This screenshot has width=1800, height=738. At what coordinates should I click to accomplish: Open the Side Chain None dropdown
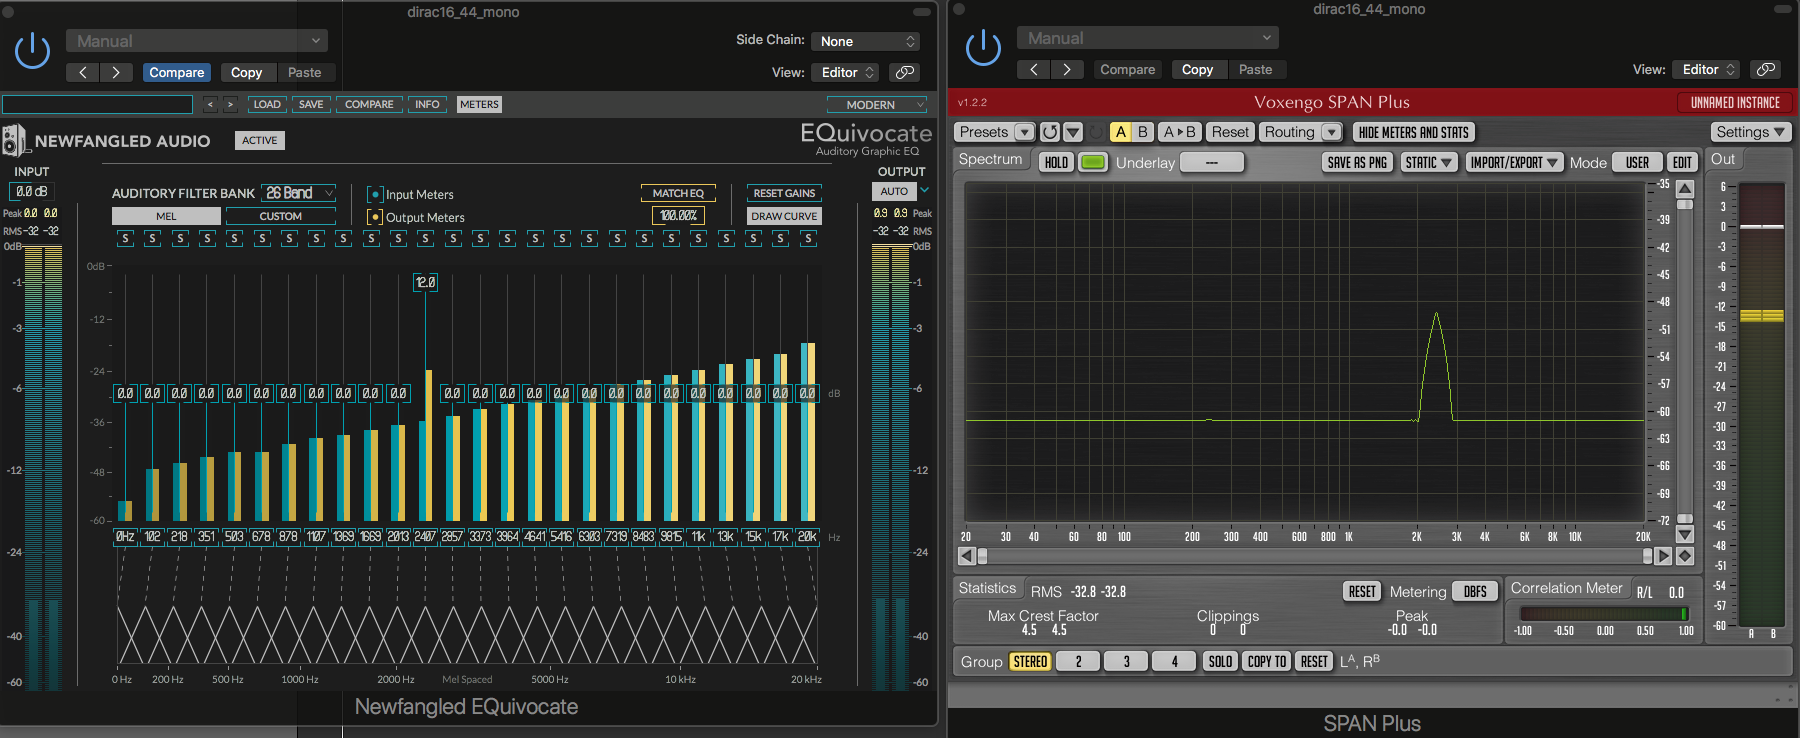tap(866, 41)
